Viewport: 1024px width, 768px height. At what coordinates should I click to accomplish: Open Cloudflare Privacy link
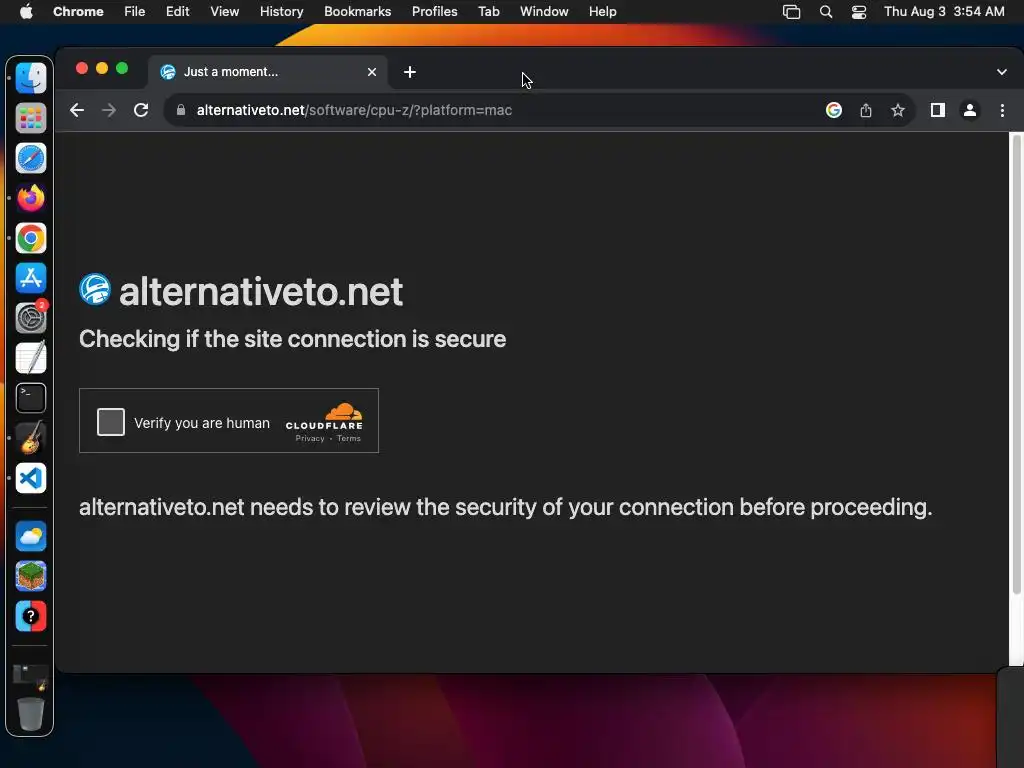[x=310, y=438]
